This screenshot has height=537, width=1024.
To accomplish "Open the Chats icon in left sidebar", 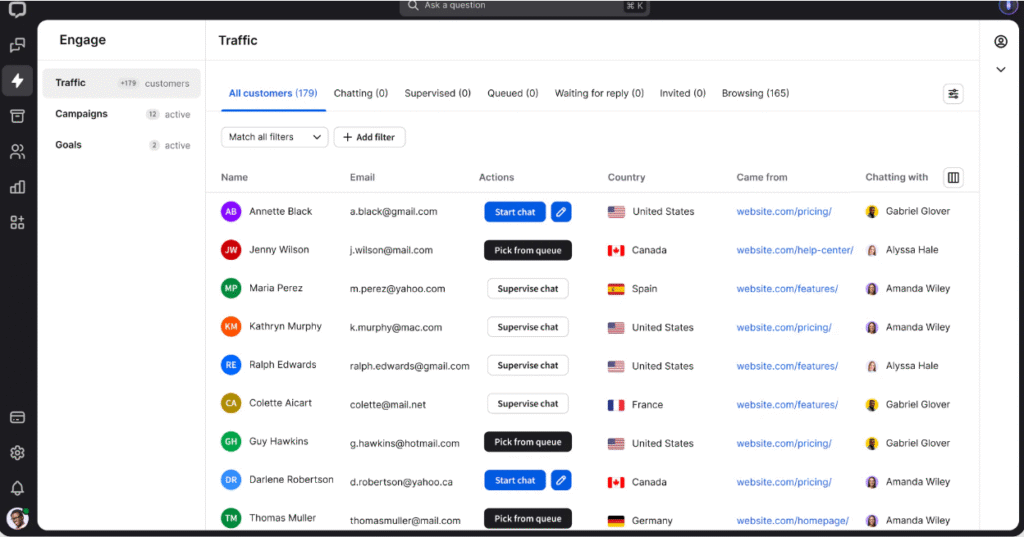I will pyautogui.click(x=17, y=45).
